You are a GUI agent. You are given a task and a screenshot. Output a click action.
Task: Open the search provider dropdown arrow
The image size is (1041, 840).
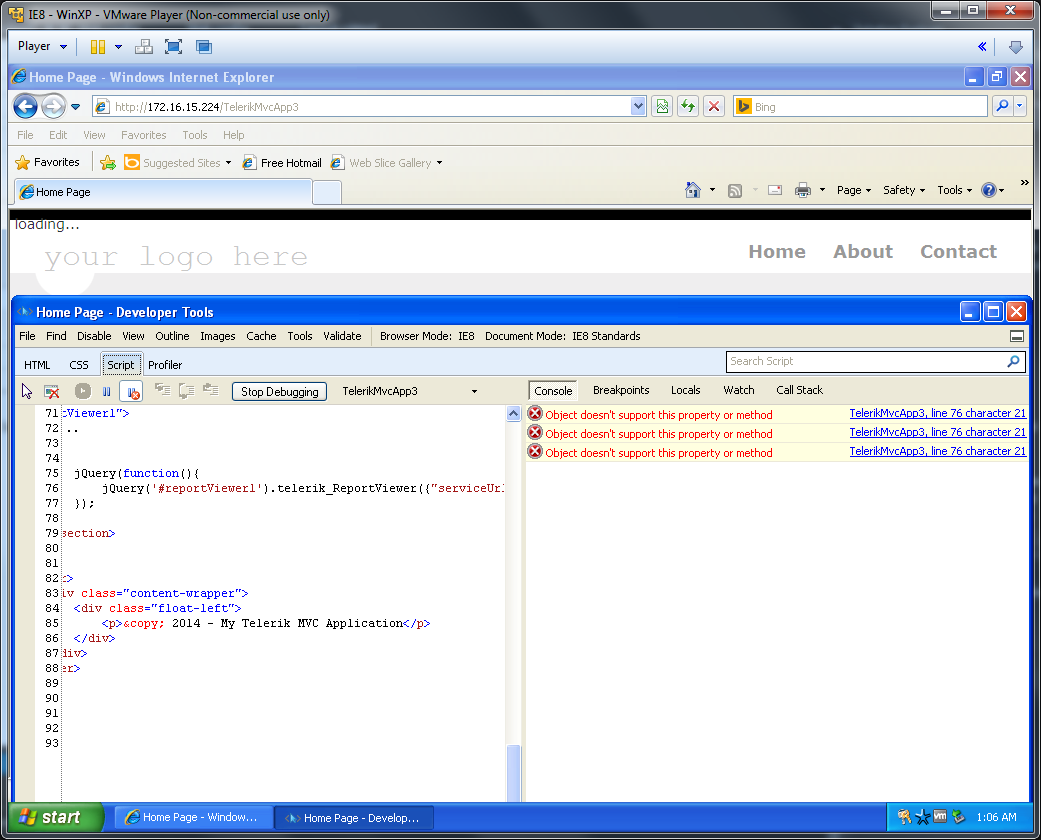[x=1019, y=106]
